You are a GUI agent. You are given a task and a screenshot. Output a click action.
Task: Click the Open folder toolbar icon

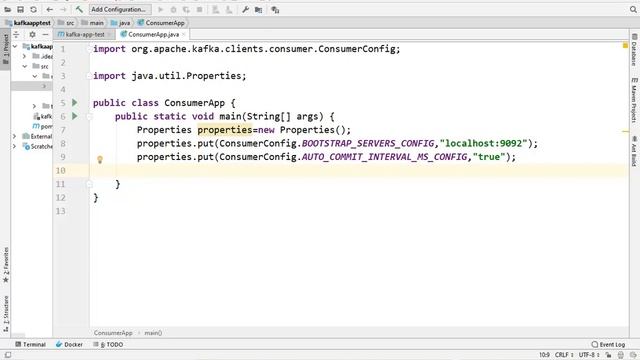tap(7, 9)
